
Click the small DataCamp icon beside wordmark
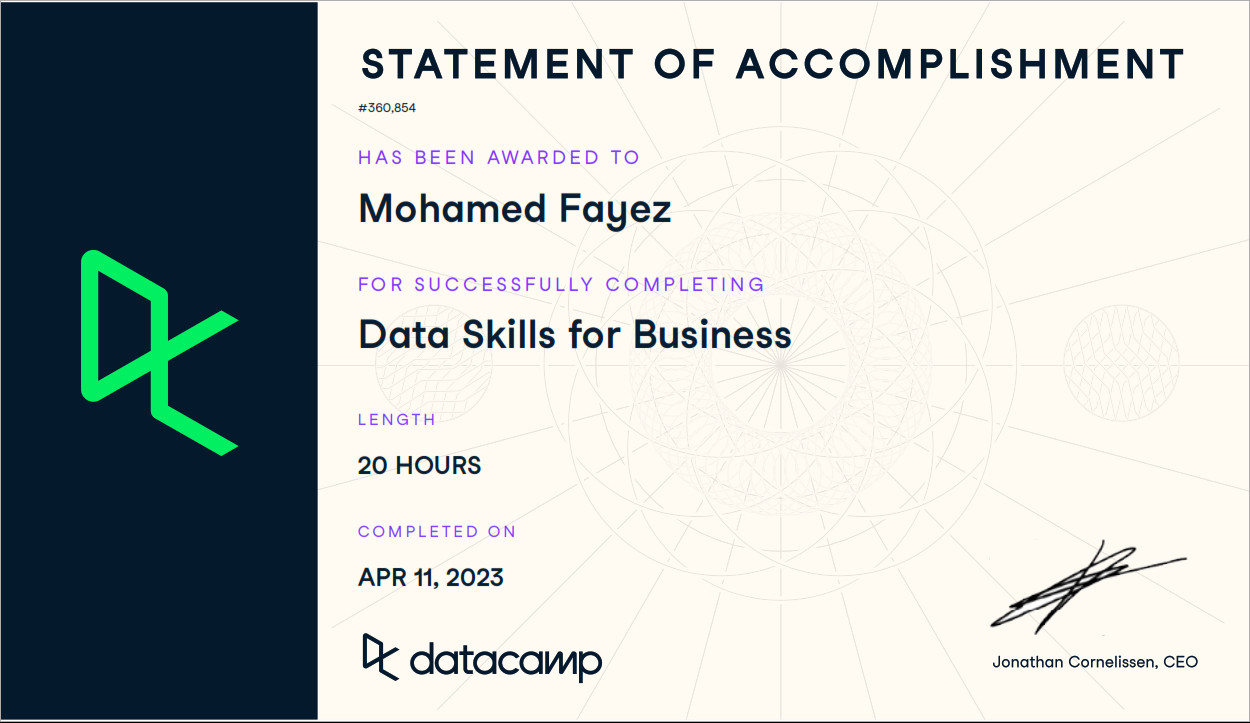point(380,656)
